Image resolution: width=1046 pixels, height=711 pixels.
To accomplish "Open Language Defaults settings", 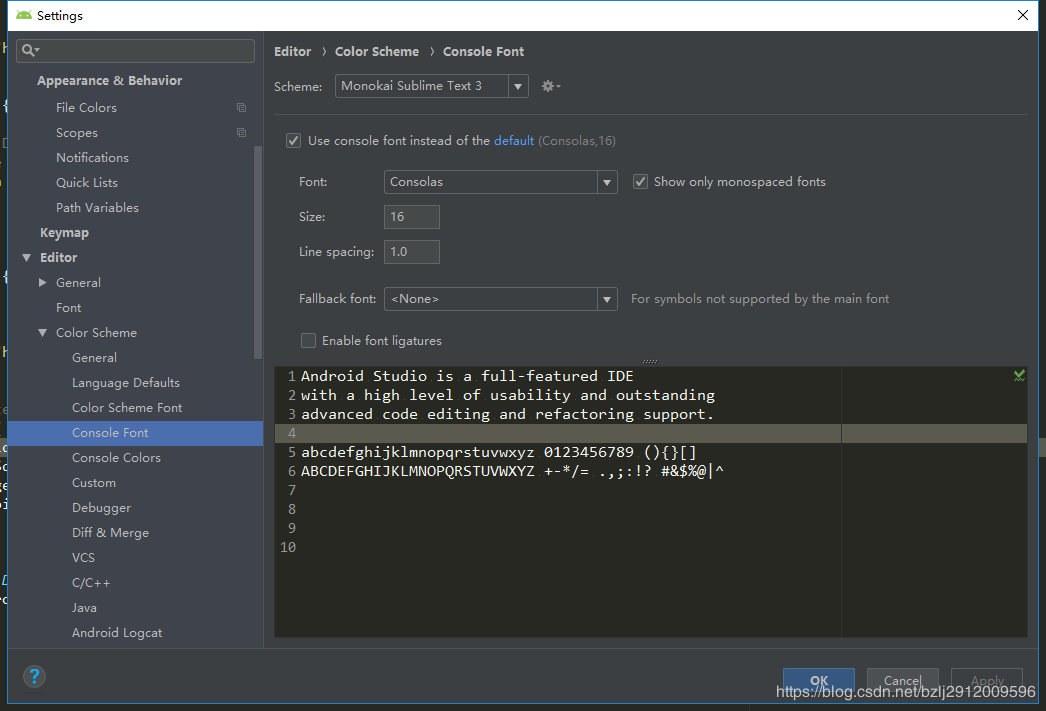I will click(x=125, y=383).
